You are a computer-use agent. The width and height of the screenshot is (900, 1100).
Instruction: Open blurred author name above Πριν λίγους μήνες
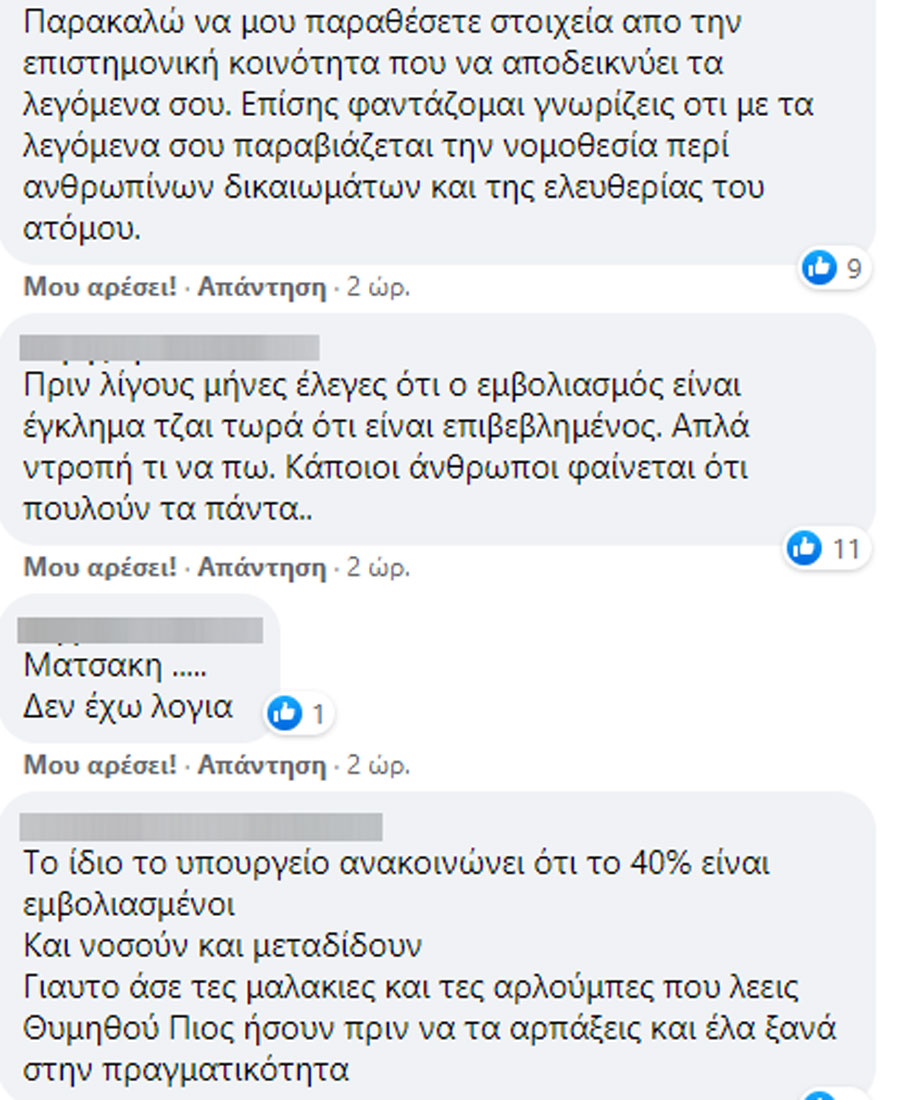pyautogui.click(x=170, y=347)
